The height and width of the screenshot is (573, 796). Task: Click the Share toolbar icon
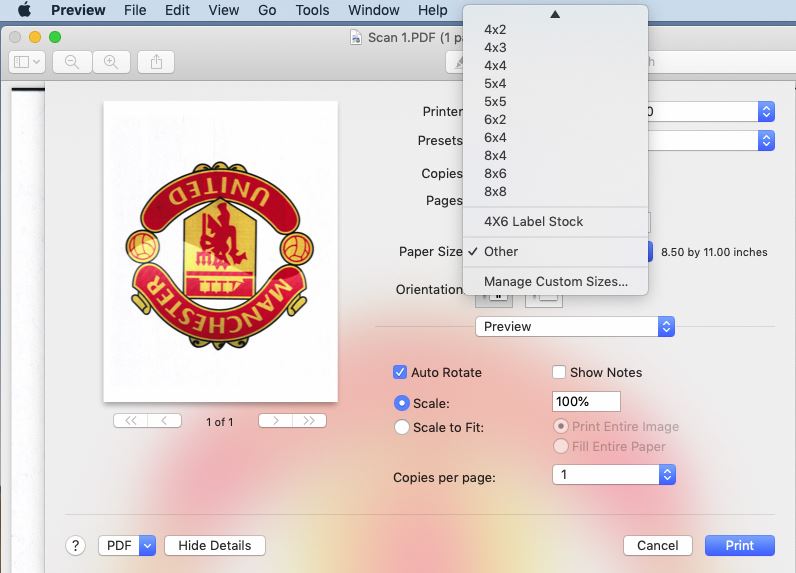[156, 62]
